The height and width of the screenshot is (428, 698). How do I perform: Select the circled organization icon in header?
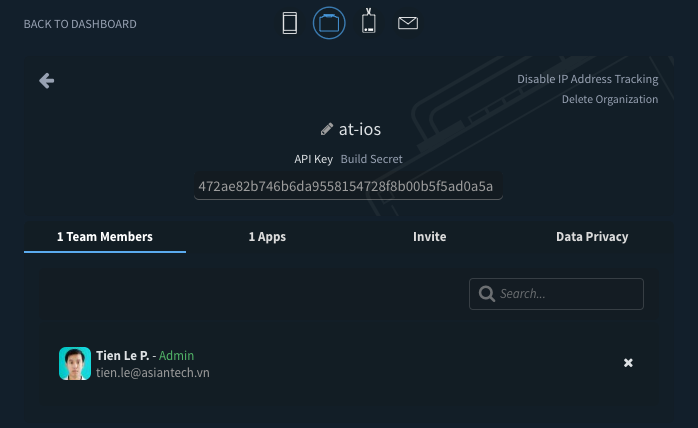(x=329, y=23)
